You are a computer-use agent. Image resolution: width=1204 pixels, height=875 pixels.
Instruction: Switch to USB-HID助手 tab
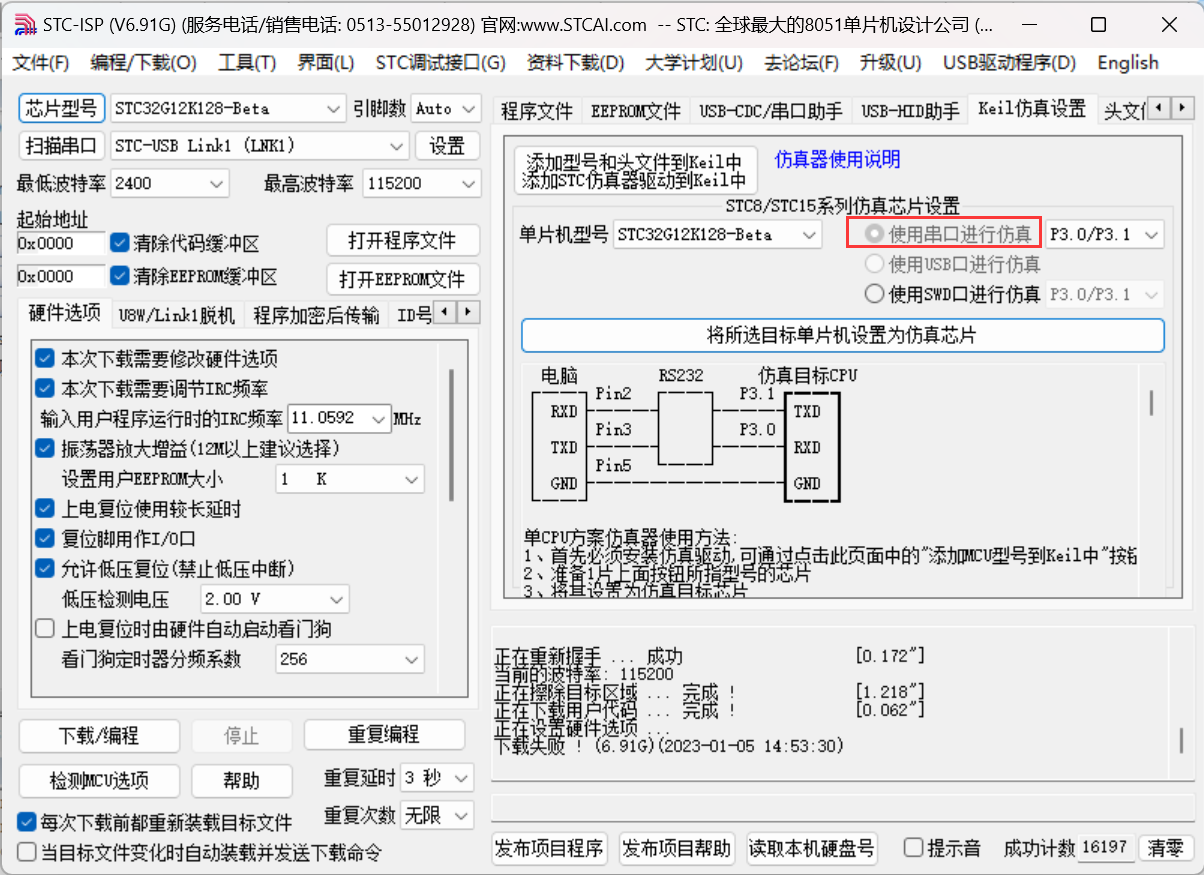click(x=910, y=110)
